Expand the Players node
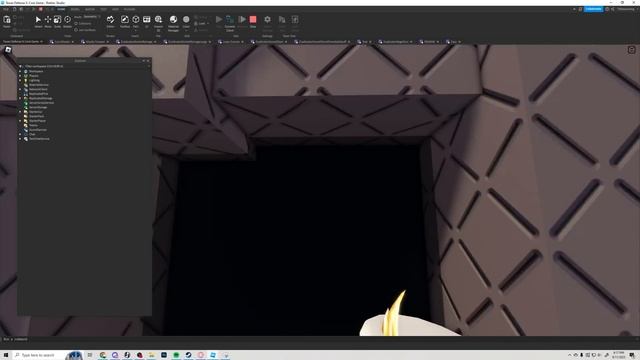This screenshot has height=360, width=640. pos(20,76)
